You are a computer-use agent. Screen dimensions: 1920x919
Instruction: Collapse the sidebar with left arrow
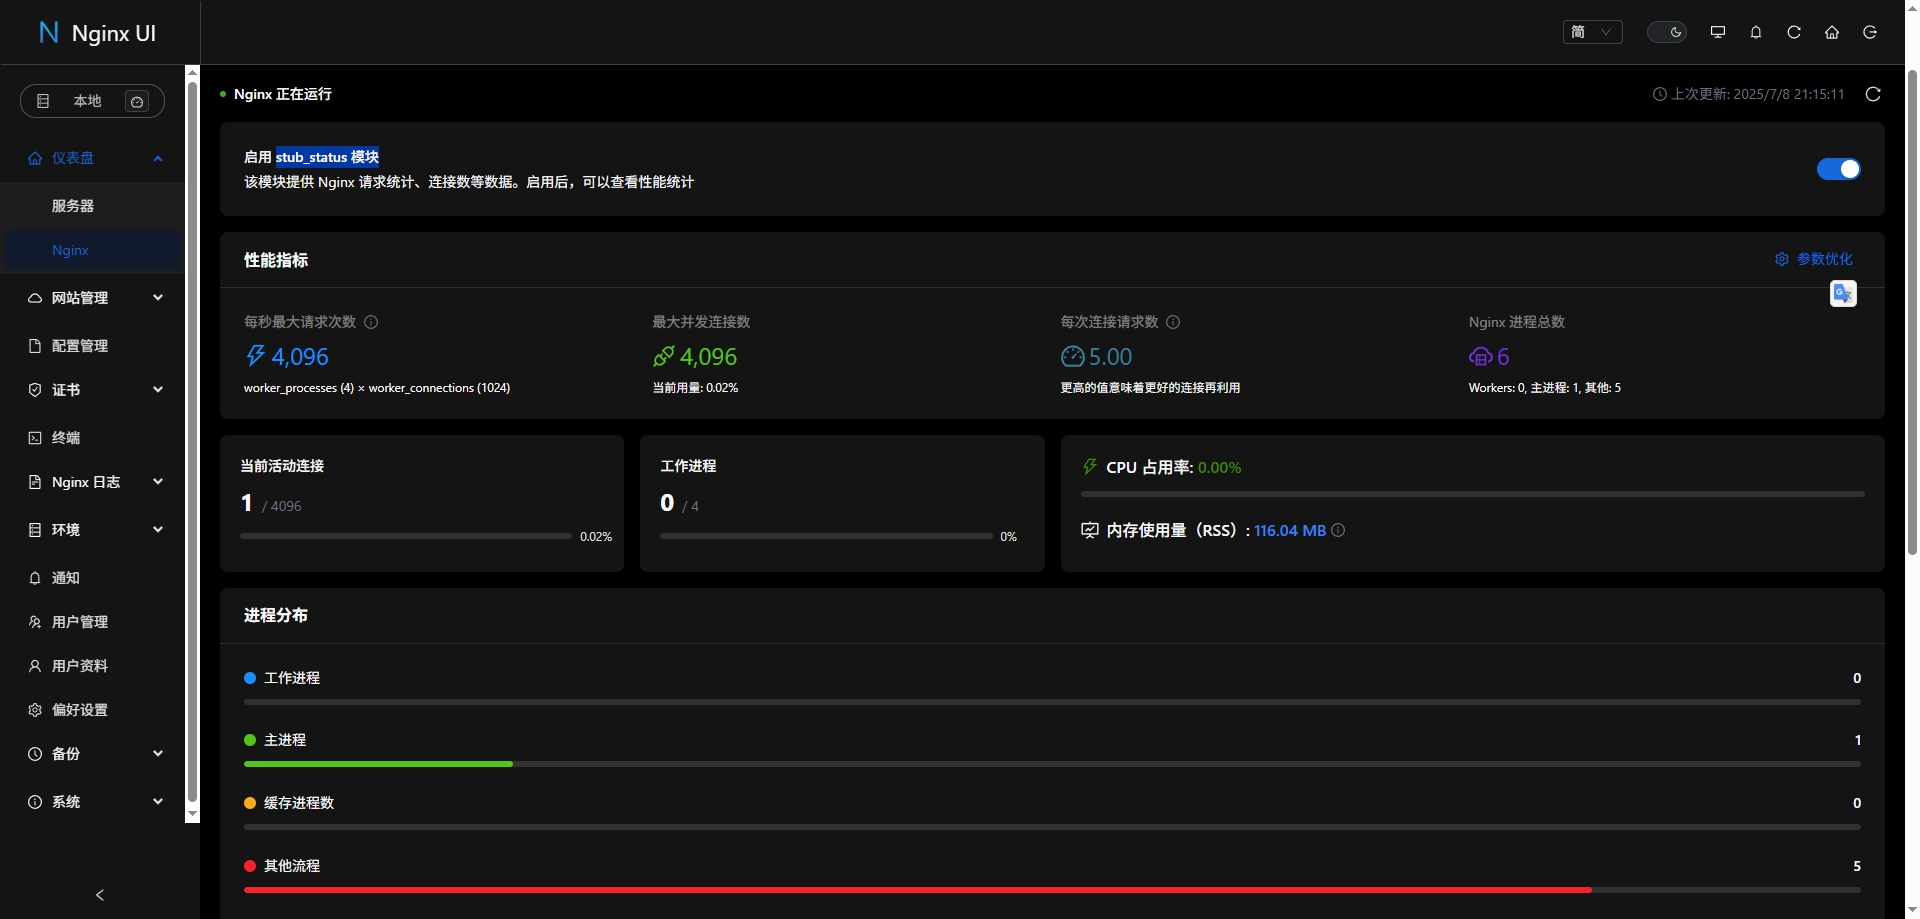pos(100,895)
